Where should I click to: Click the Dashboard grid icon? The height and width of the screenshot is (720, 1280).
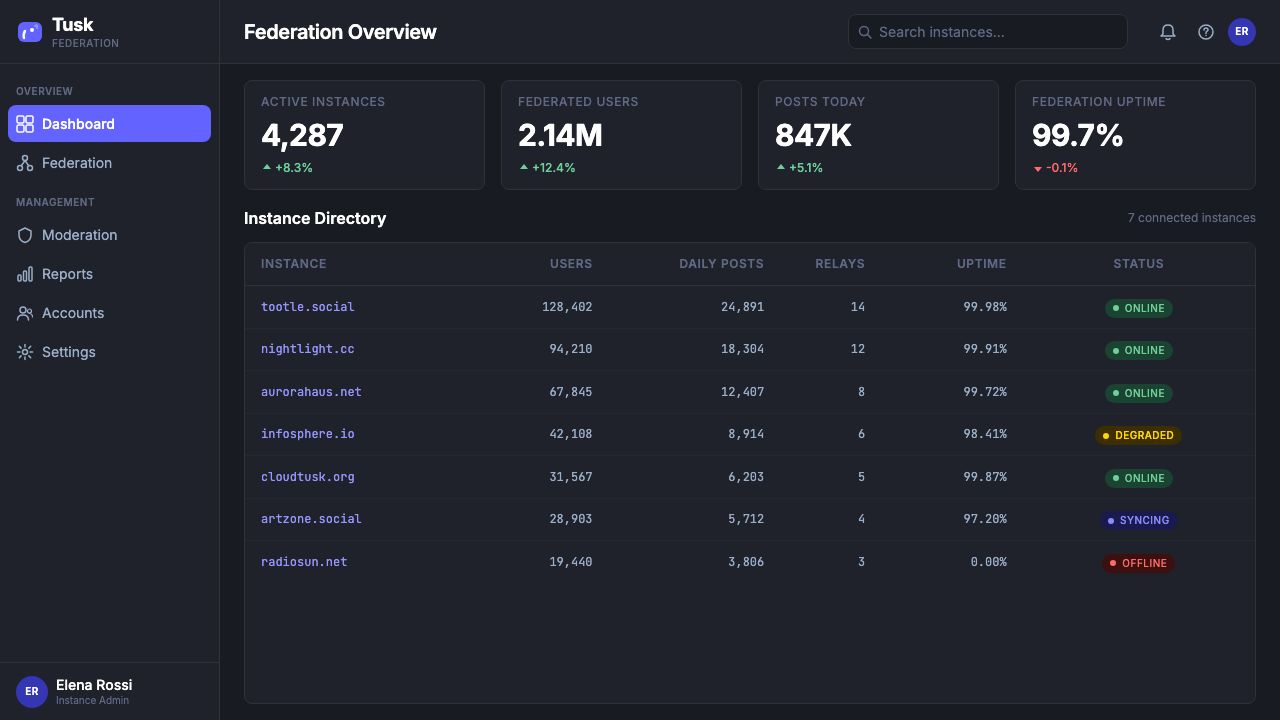(25, 124)
